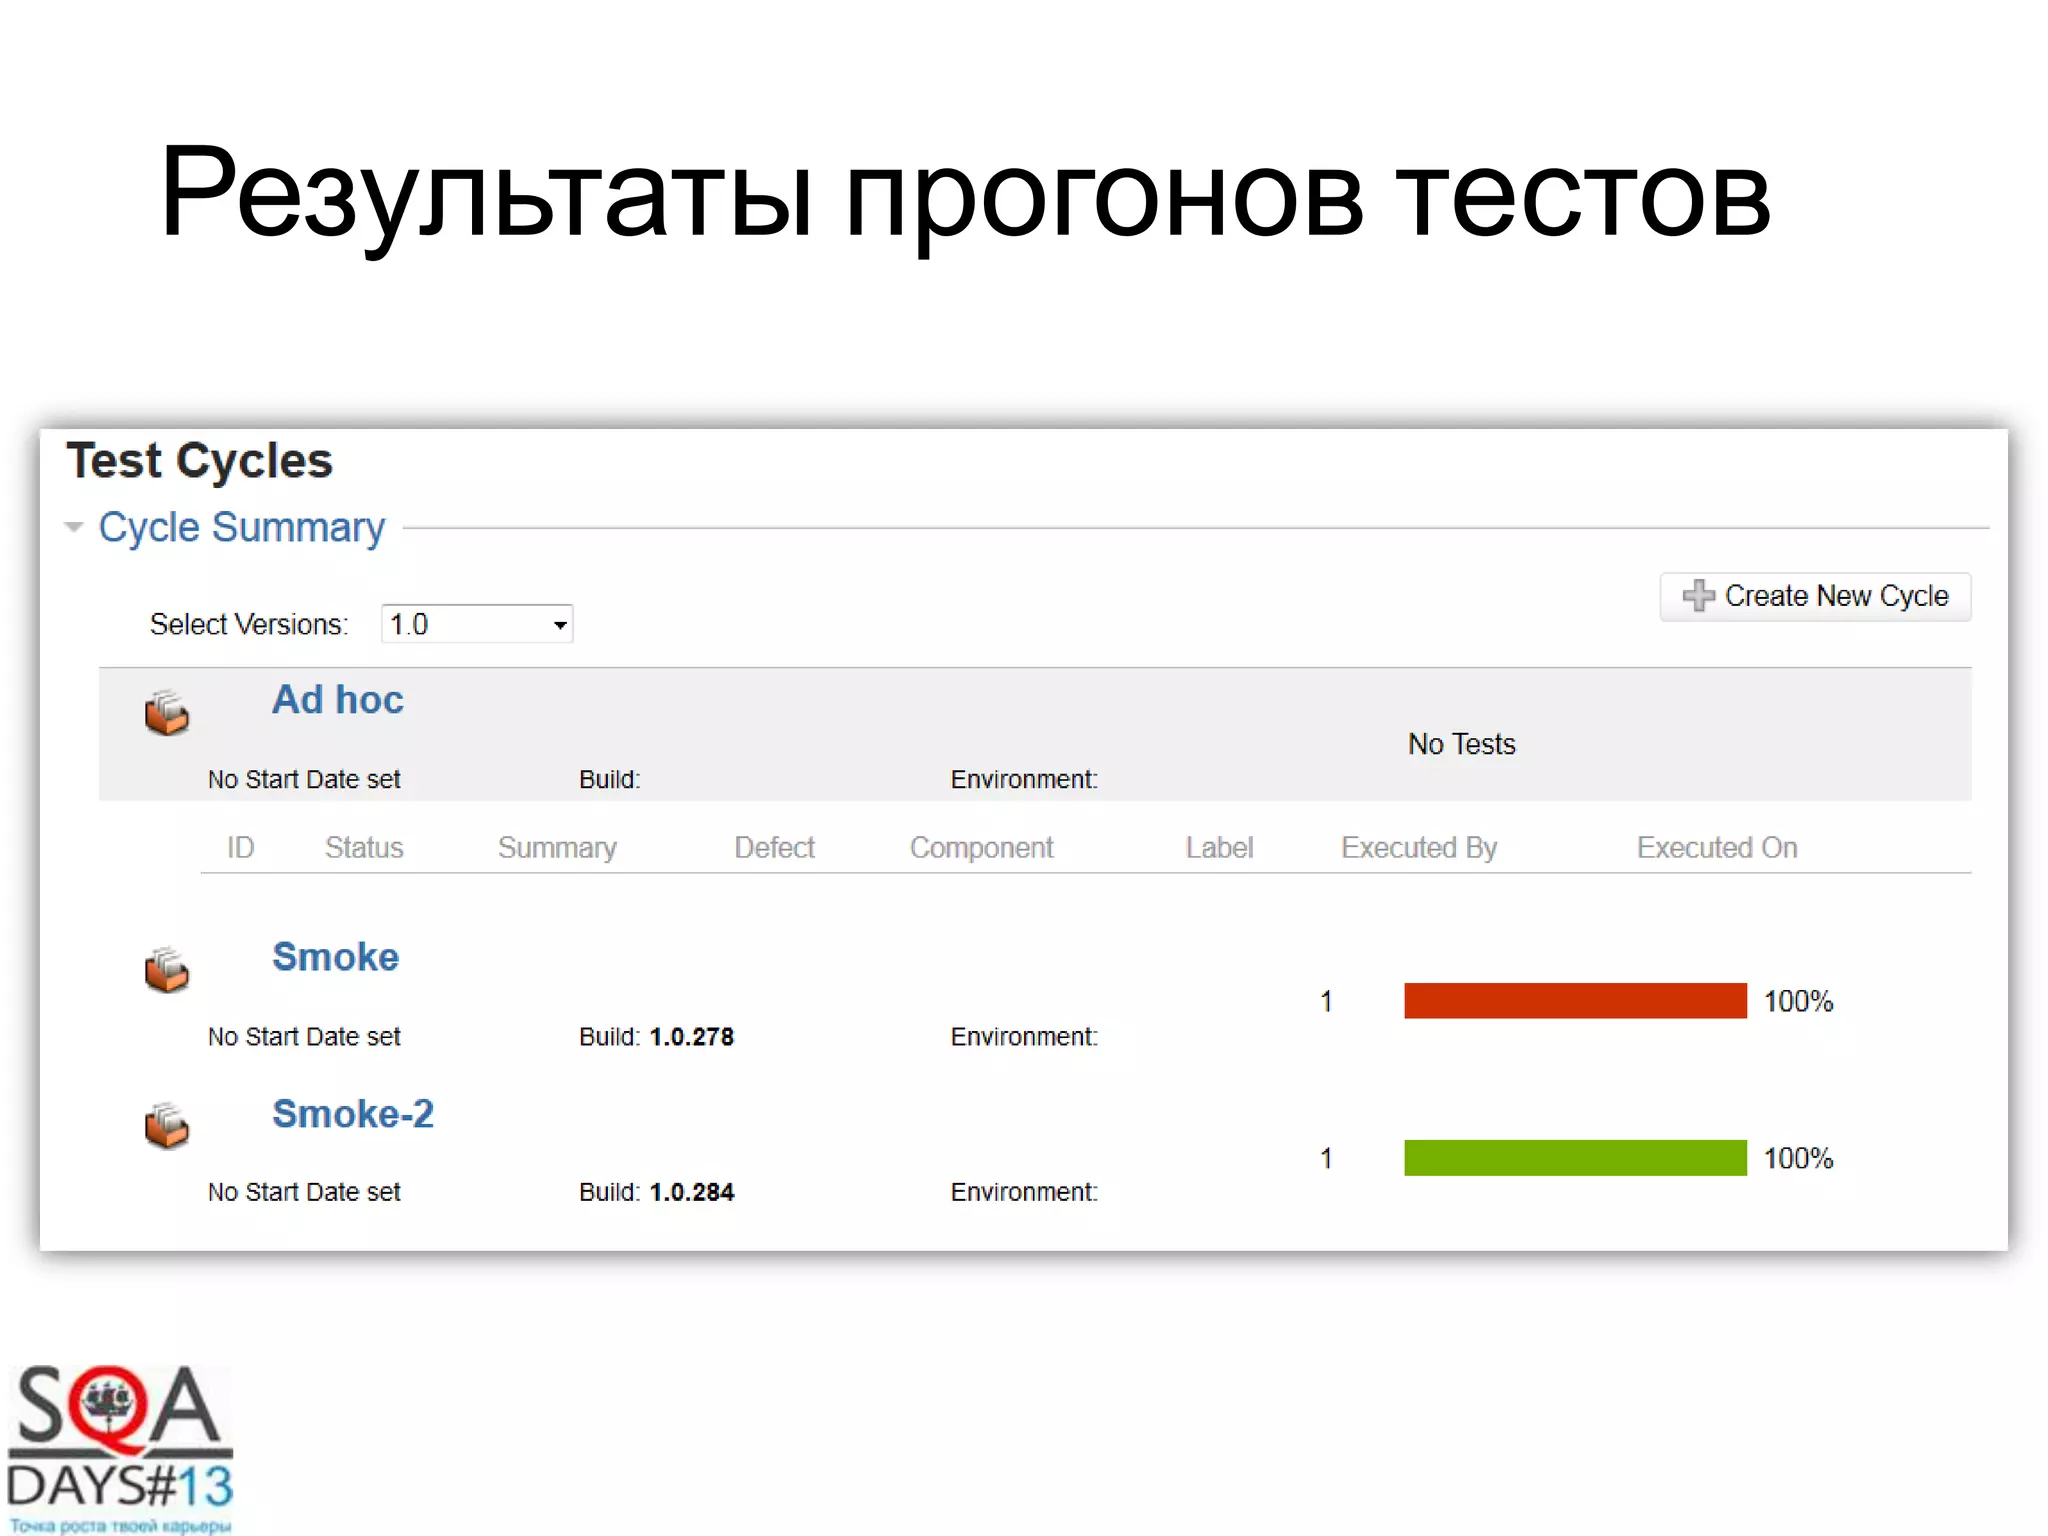Sort by the Executed By column header

(1419, 848)
